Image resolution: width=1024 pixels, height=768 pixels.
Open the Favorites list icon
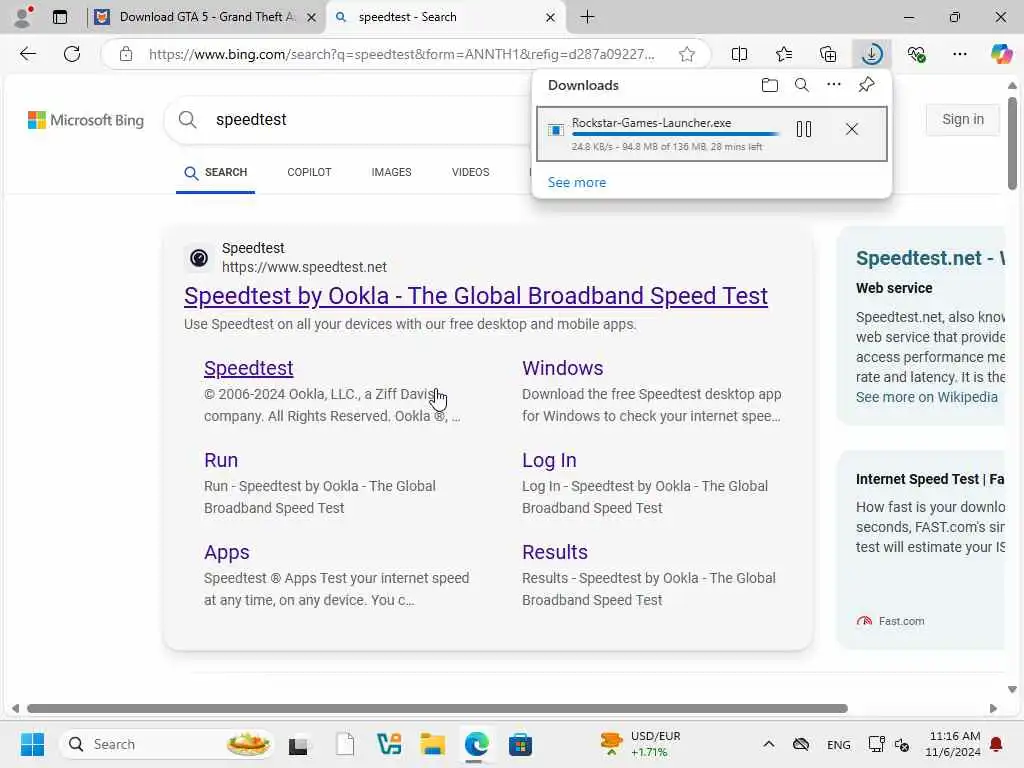coord(784,54)
